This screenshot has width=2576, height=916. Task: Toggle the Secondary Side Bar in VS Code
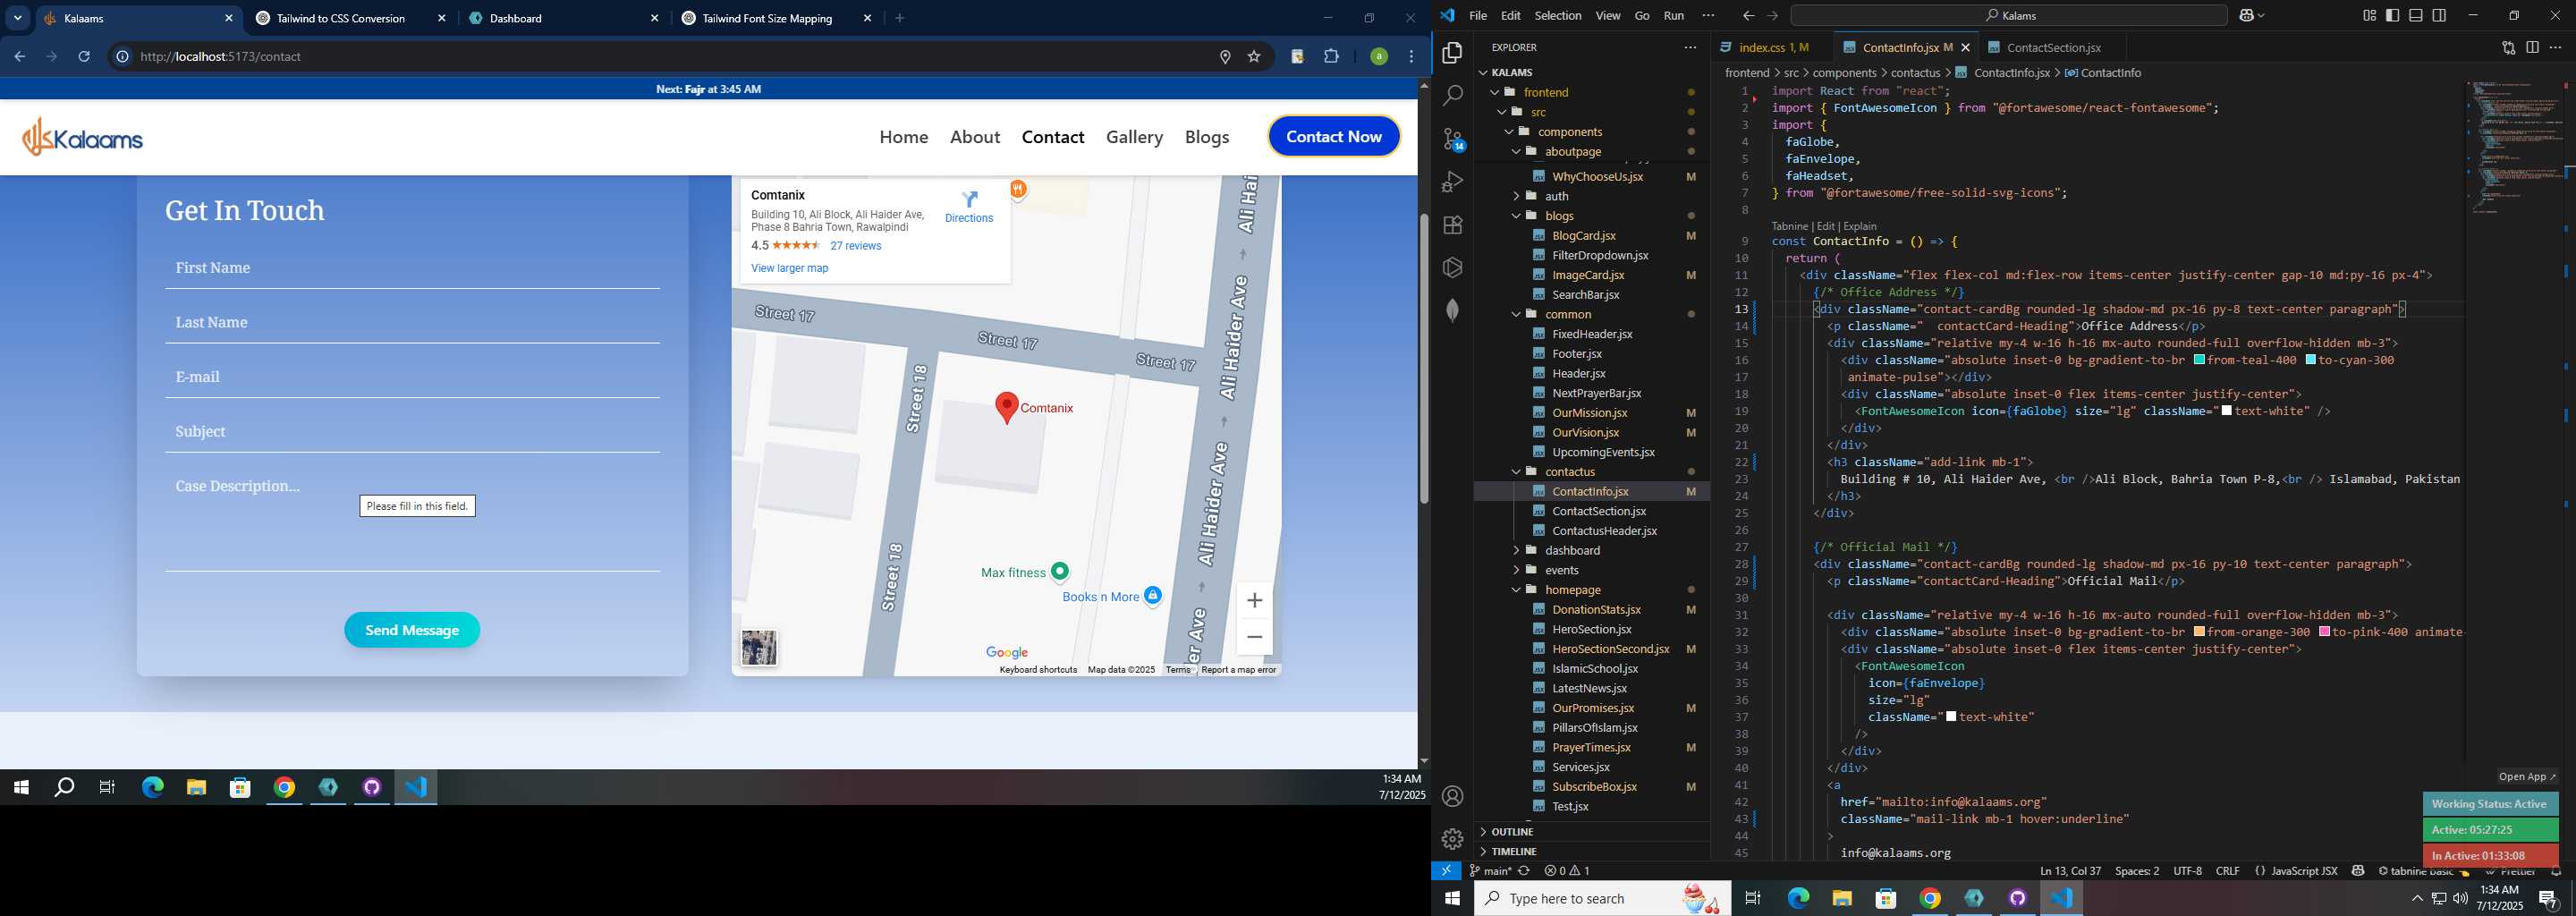(x=2439, y=16)
